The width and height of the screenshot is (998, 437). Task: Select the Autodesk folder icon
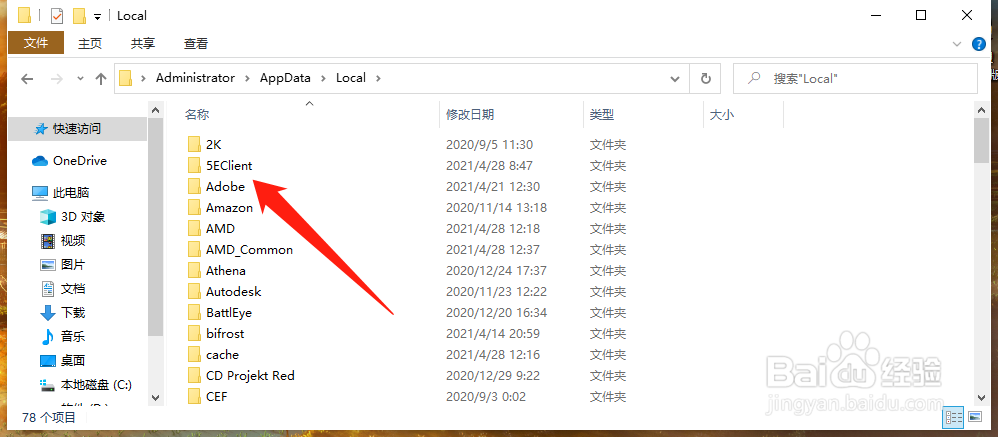[194, 291]
